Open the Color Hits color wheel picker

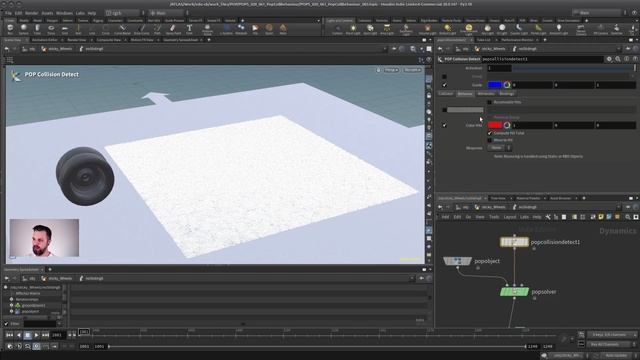tap(507, 125)
